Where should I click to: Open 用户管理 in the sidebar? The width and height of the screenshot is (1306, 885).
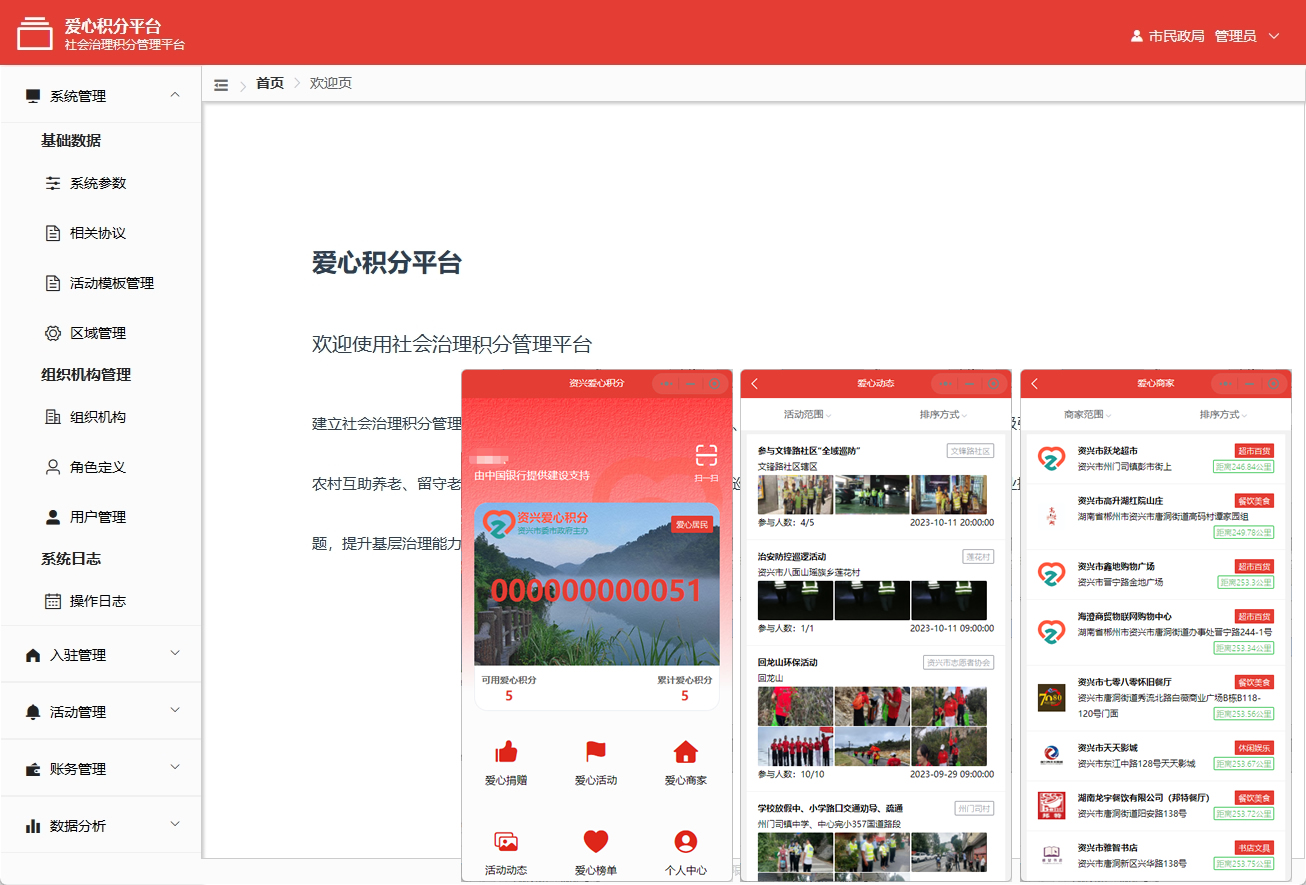pyautogui.click(x=100, y=517)
